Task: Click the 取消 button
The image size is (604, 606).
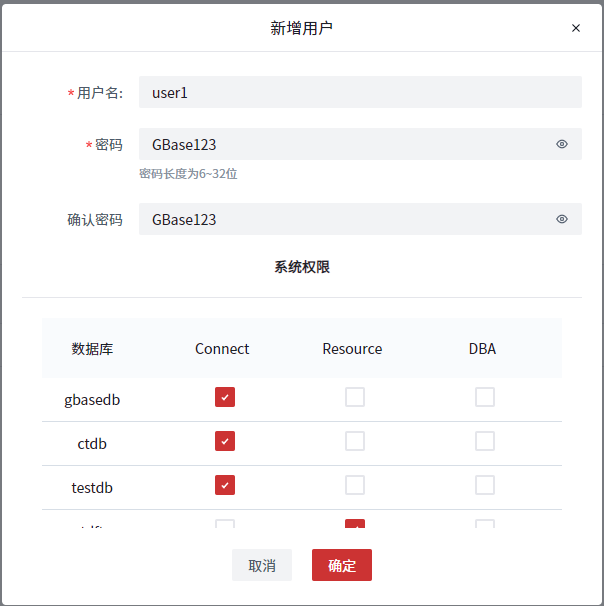Action: [262, 565]
